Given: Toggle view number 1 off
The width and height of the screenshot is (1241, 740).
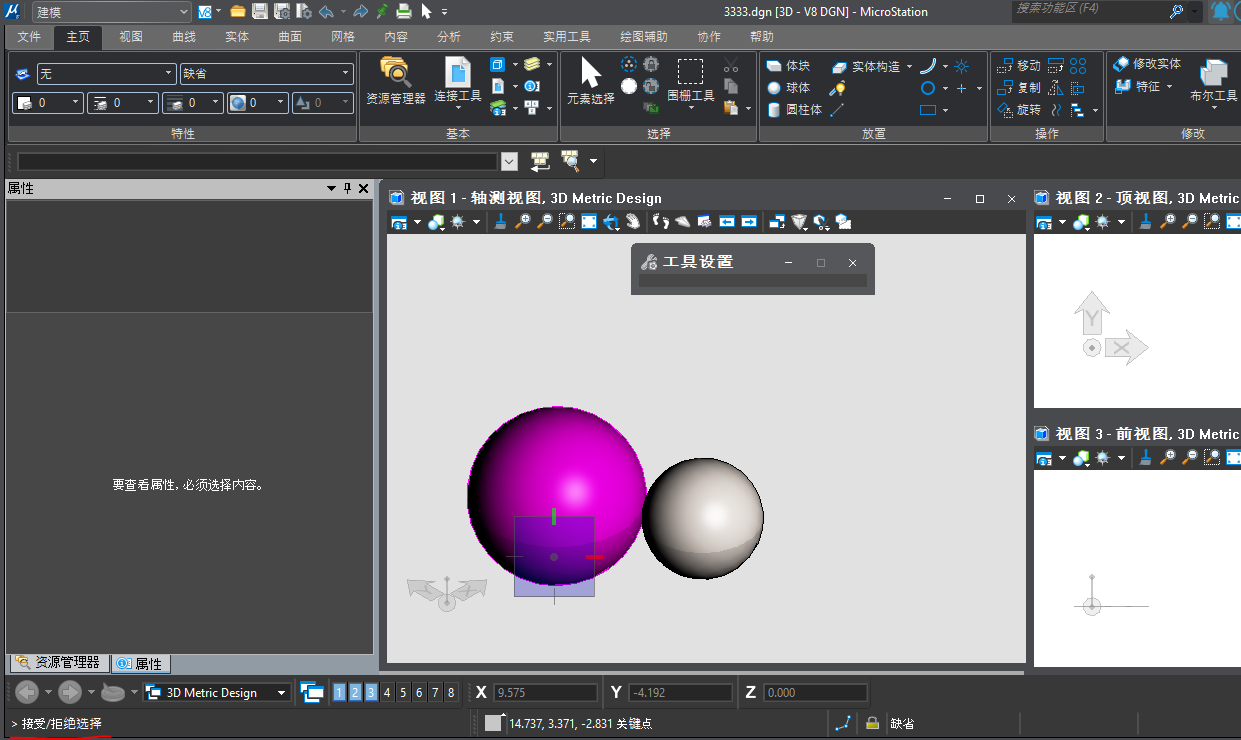Looking at the screenshot, I should [x=339, y=692].
